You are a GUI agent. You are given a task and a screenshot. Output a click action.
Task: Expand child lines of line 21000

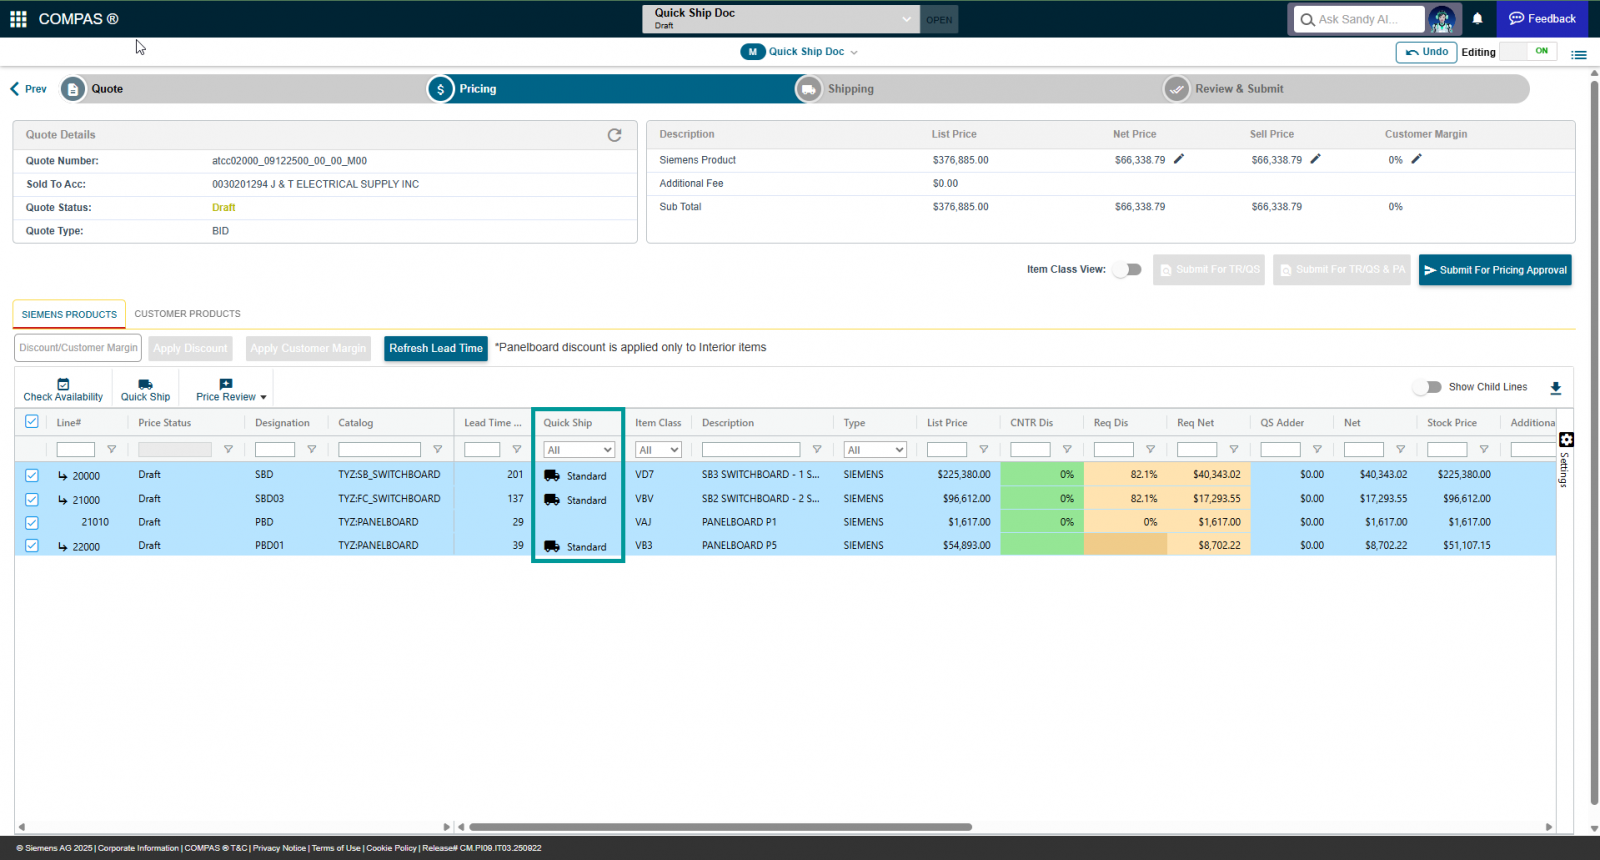[x=62, y=500]
